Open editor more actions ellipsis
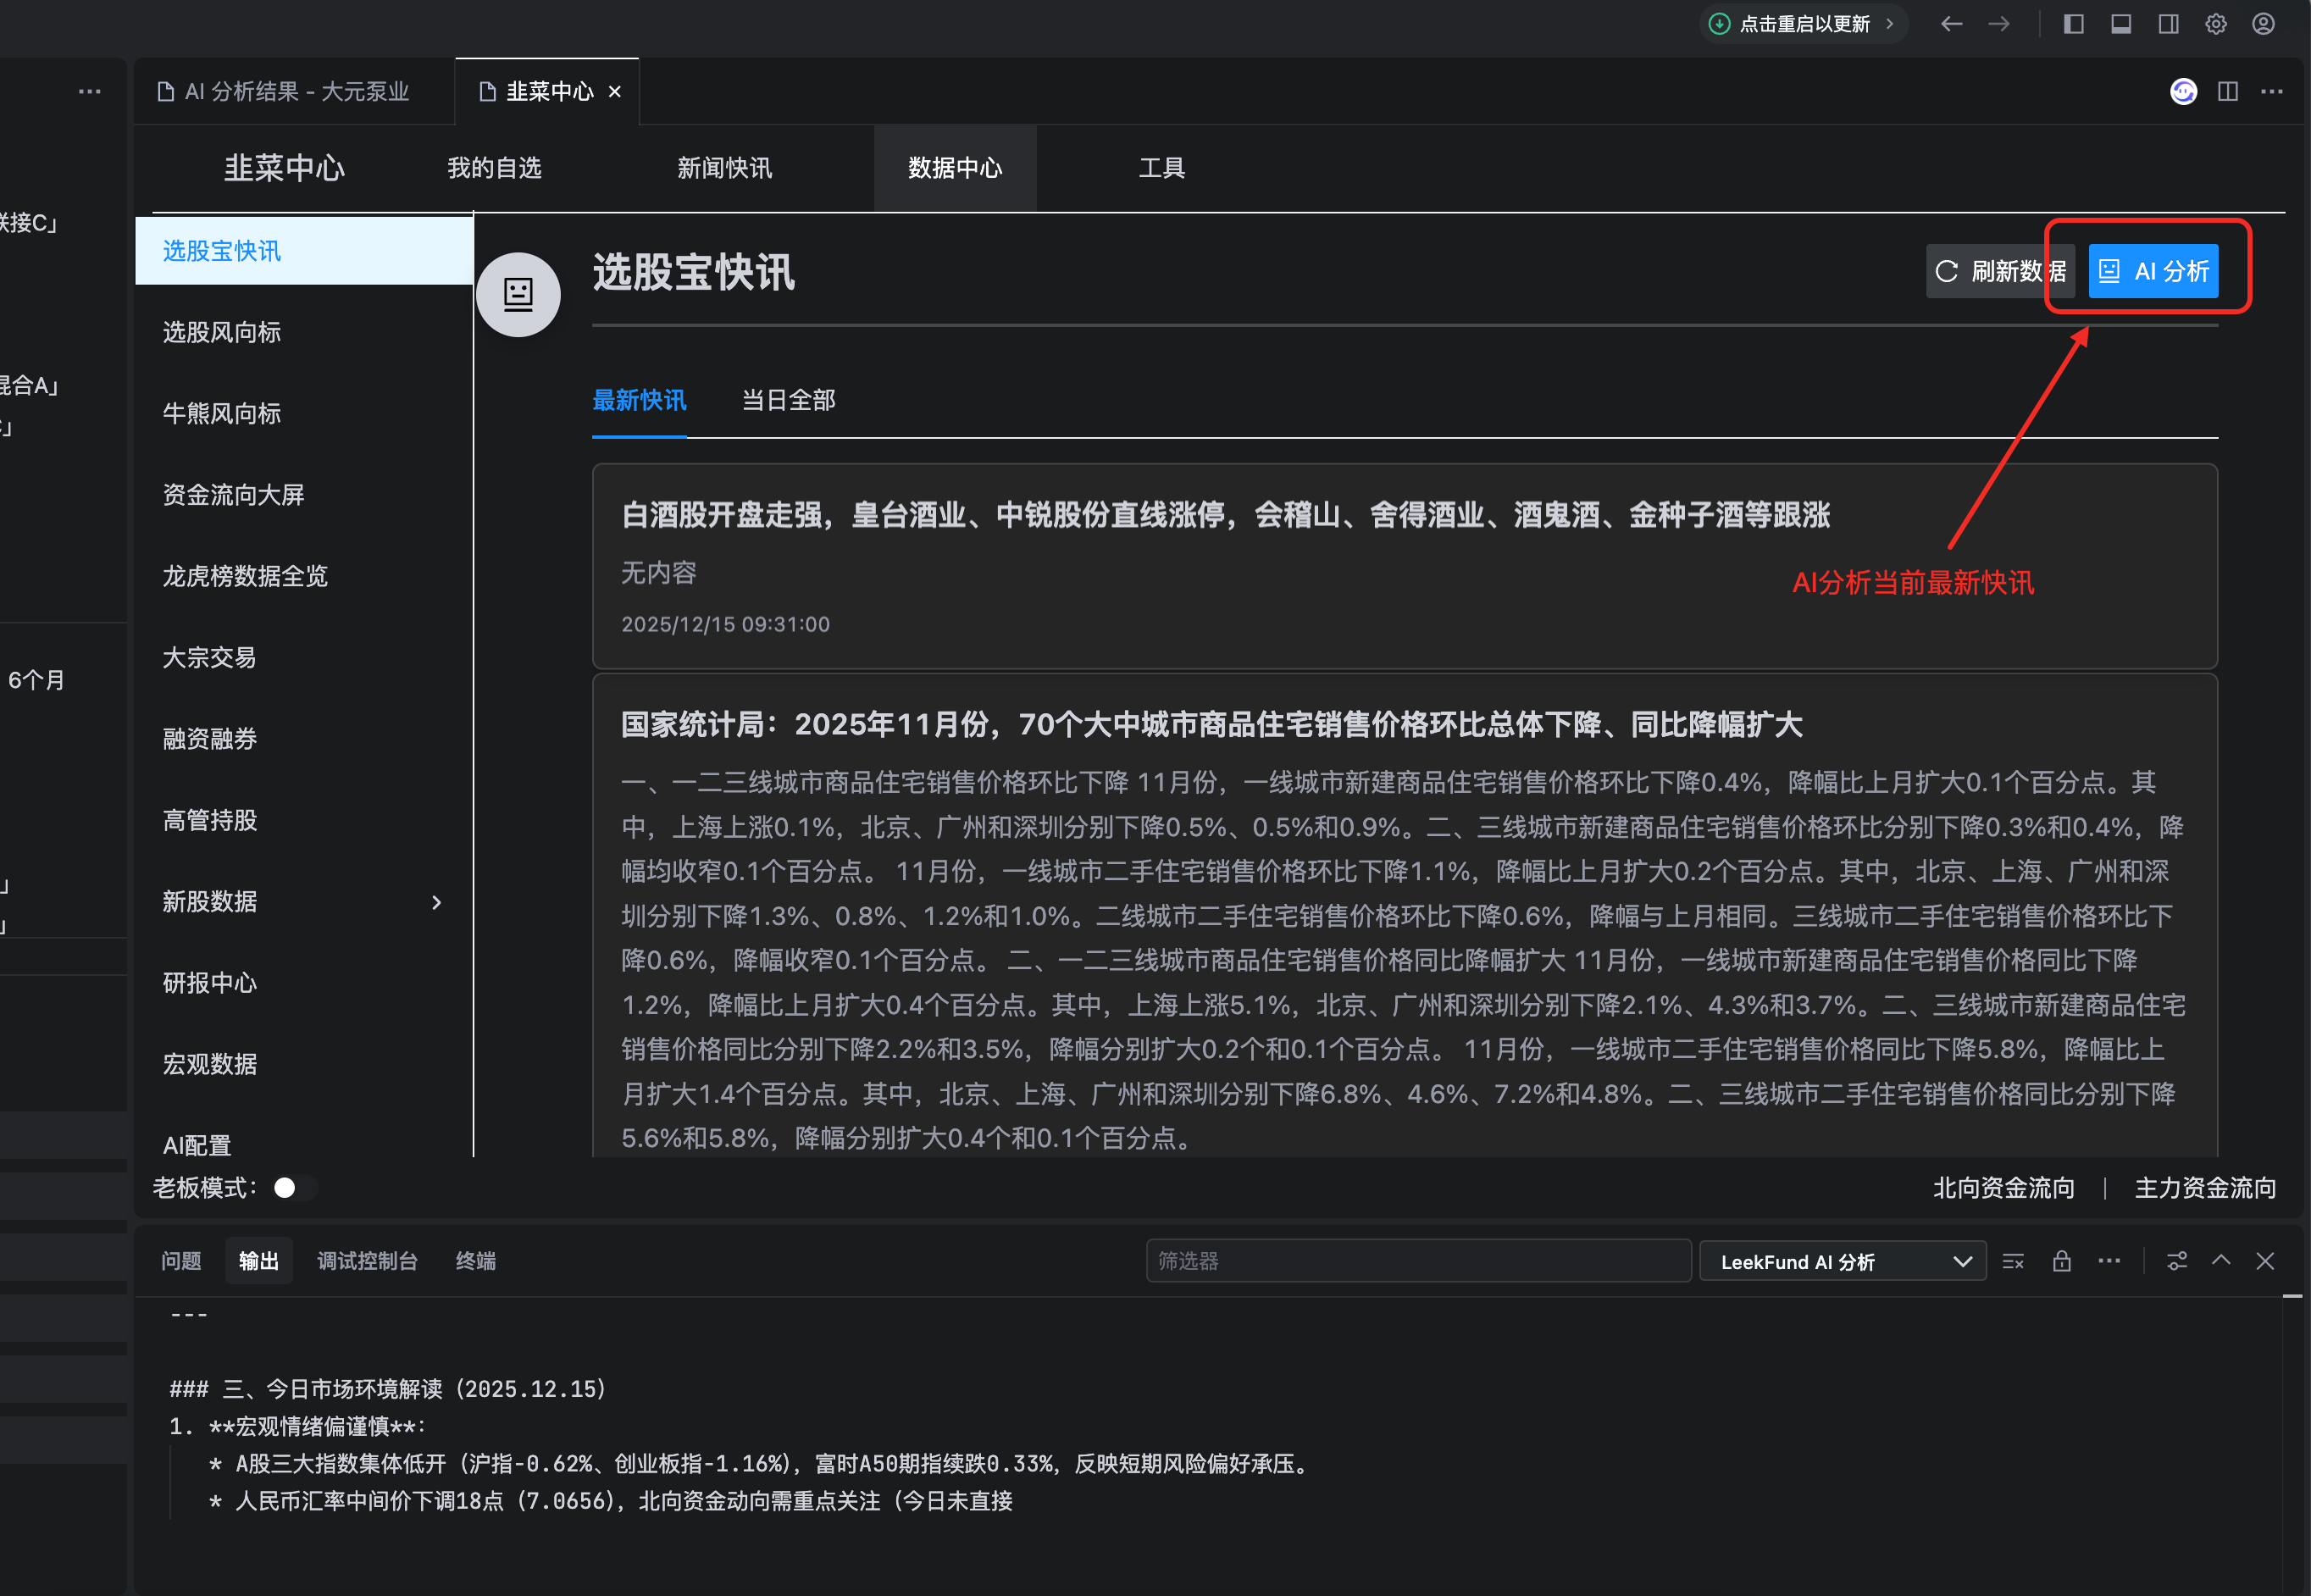Screen dimensions: 2311x1596 (x=2272, y=92)
